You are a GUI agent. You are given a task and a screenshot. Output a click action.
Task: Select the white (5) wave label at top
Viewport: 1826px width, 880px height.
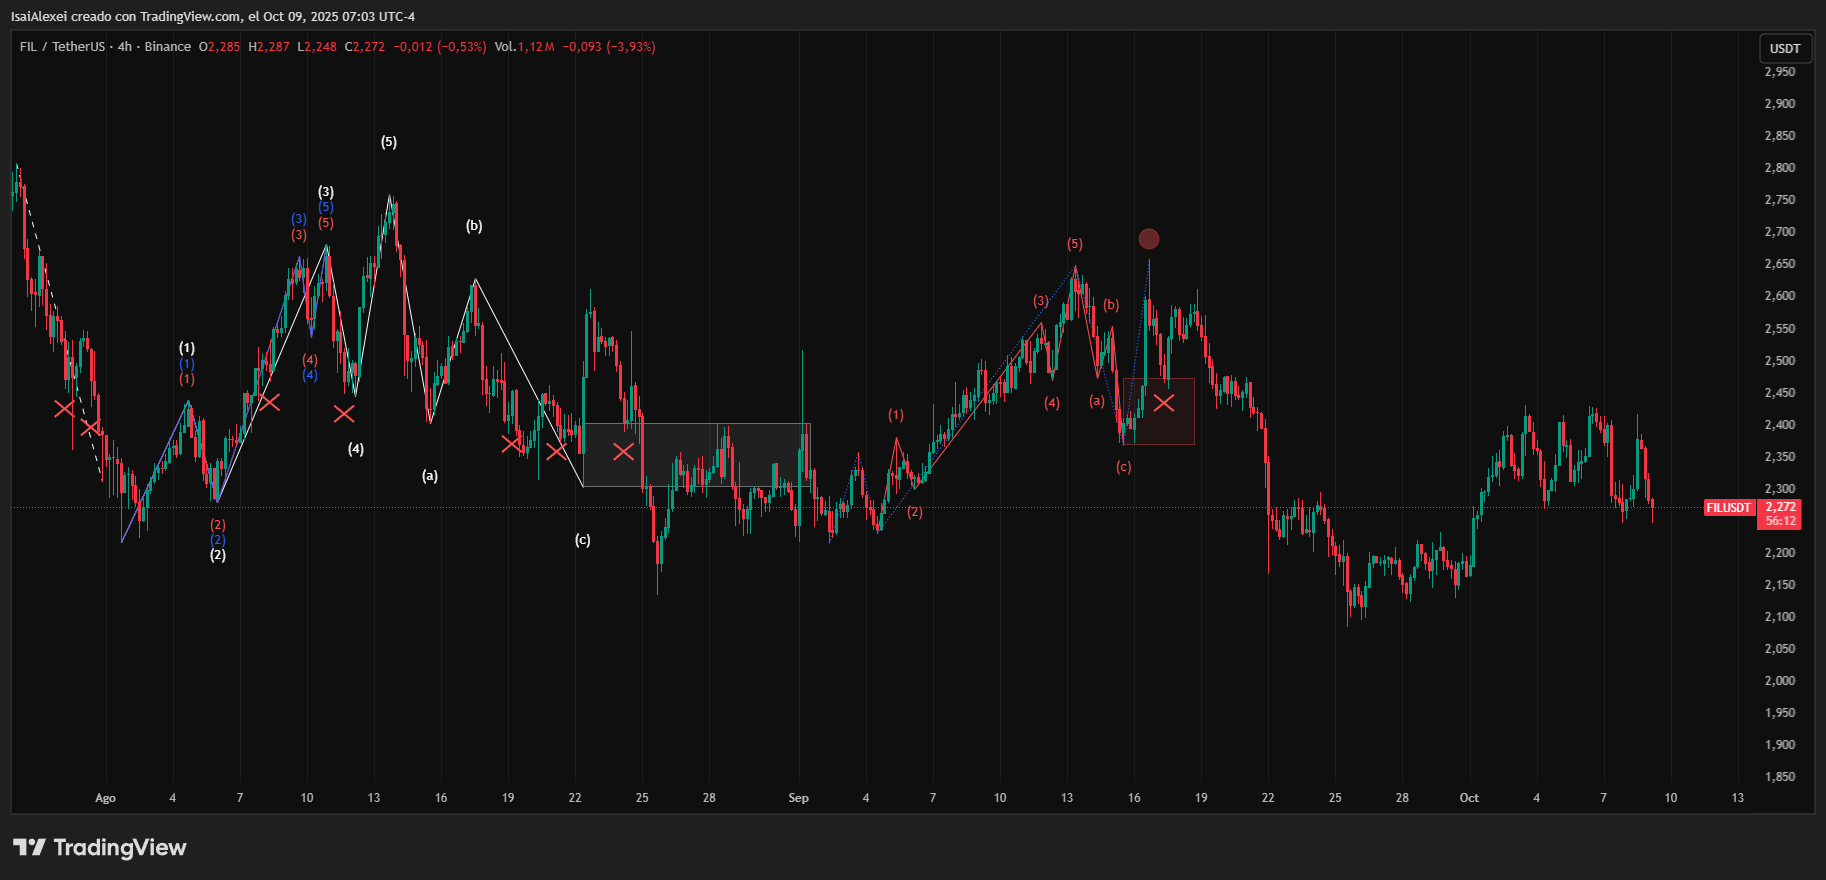389,142
